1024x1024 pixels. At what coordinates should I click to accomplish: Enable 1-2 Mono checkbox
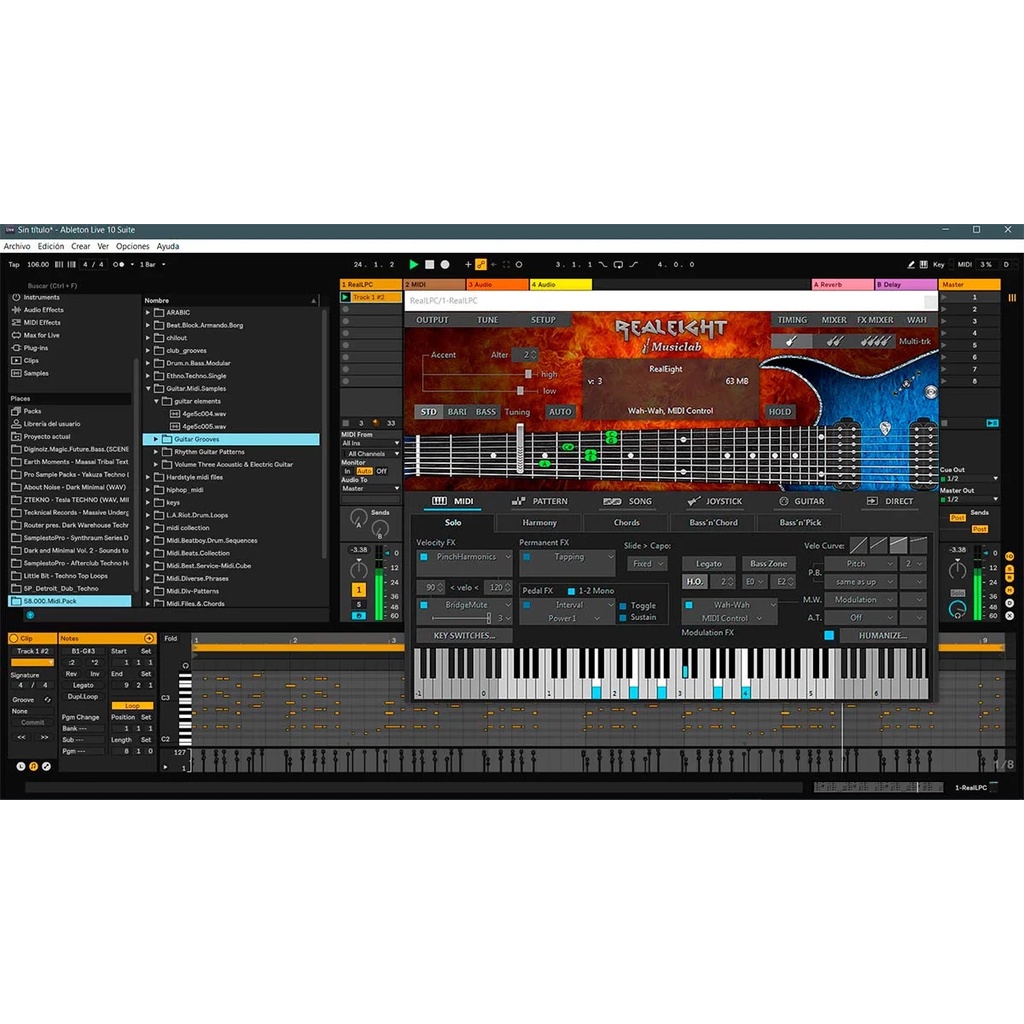pos(571,591)
